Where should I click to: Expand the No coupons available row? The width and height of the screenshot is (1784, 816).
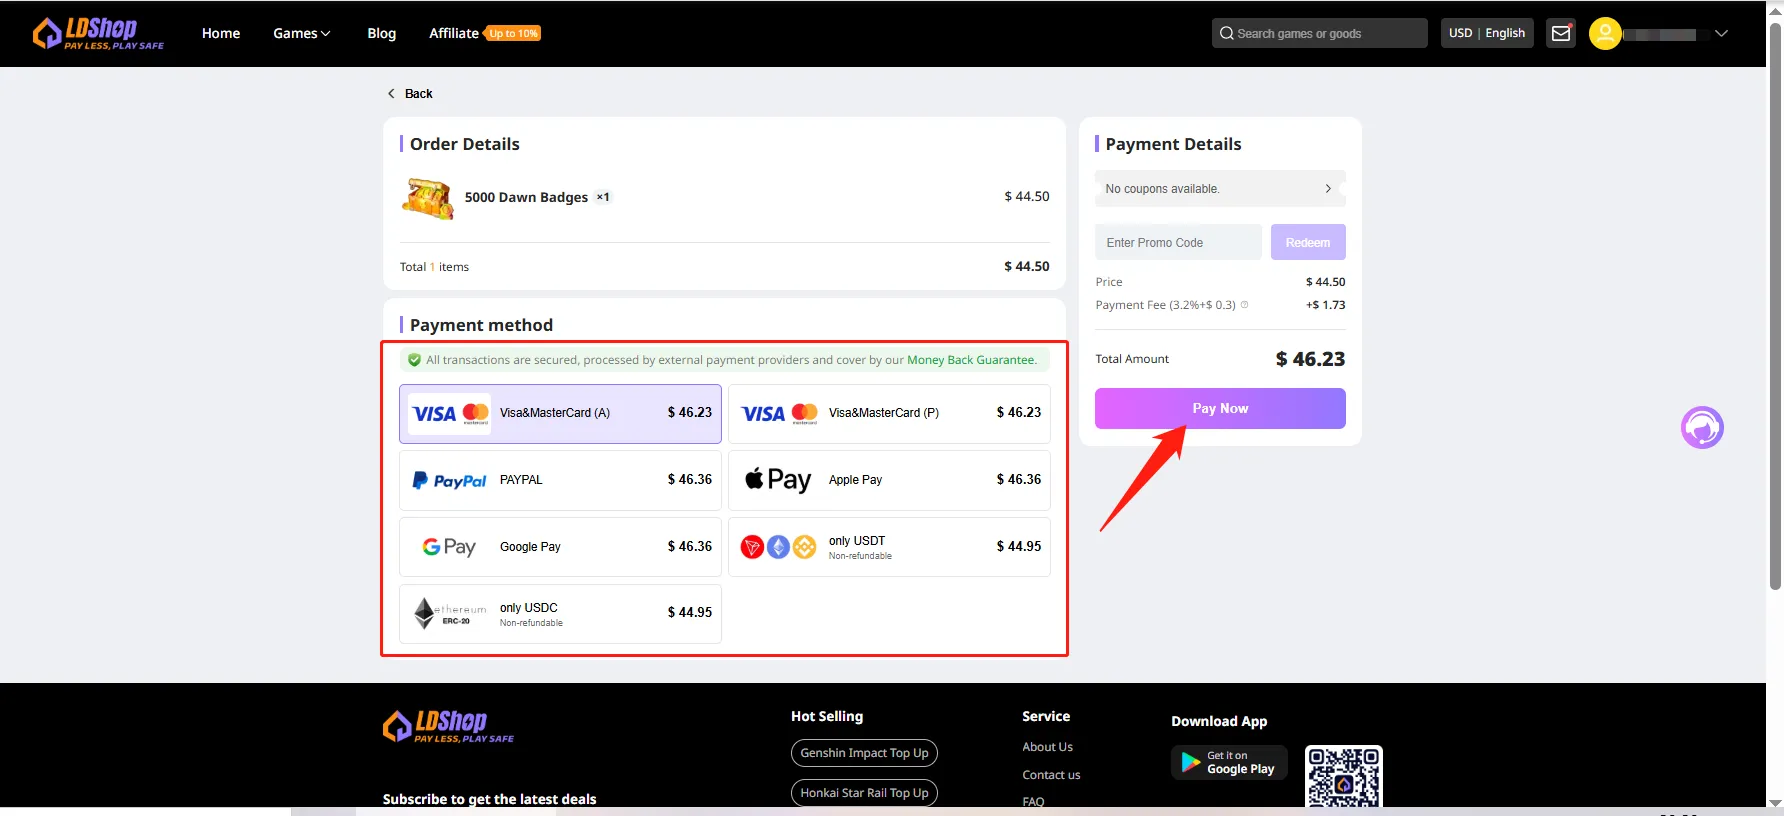[x=1220, y=188]
